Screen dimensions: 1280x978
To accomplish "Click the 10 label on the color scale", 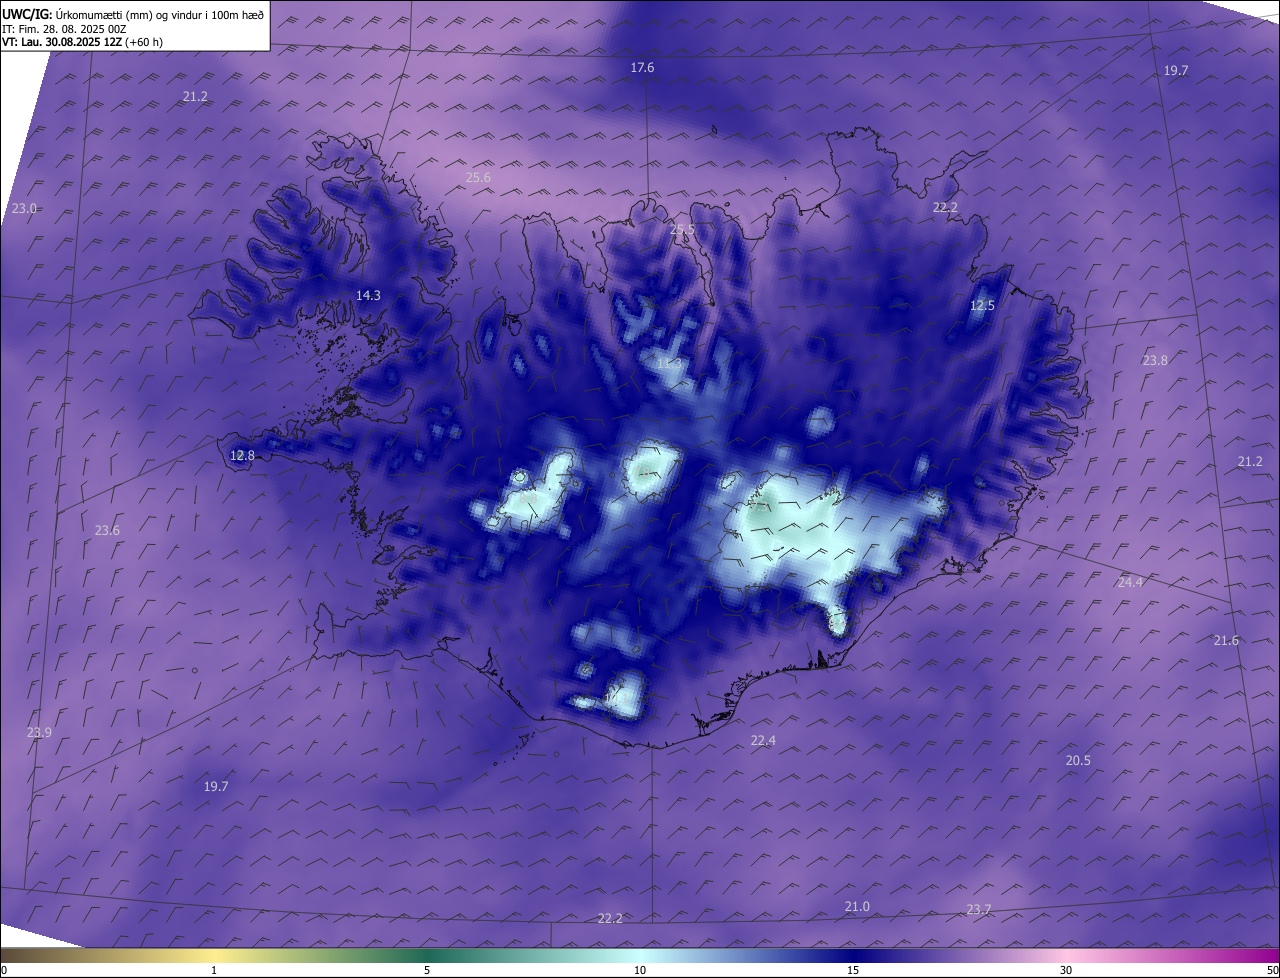I will [640, 970].
